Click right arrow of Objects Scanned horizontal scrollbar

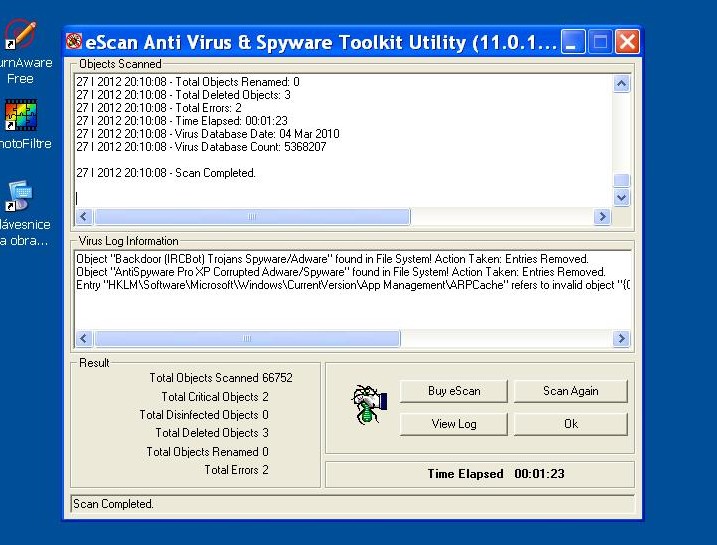[602, 216]
